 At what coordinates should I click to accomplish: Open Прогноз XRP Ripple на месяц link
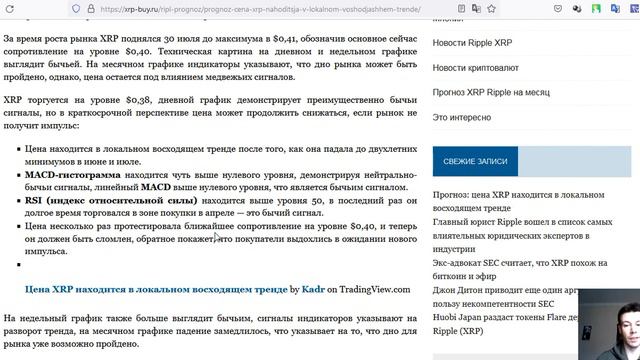click(491, 92)
